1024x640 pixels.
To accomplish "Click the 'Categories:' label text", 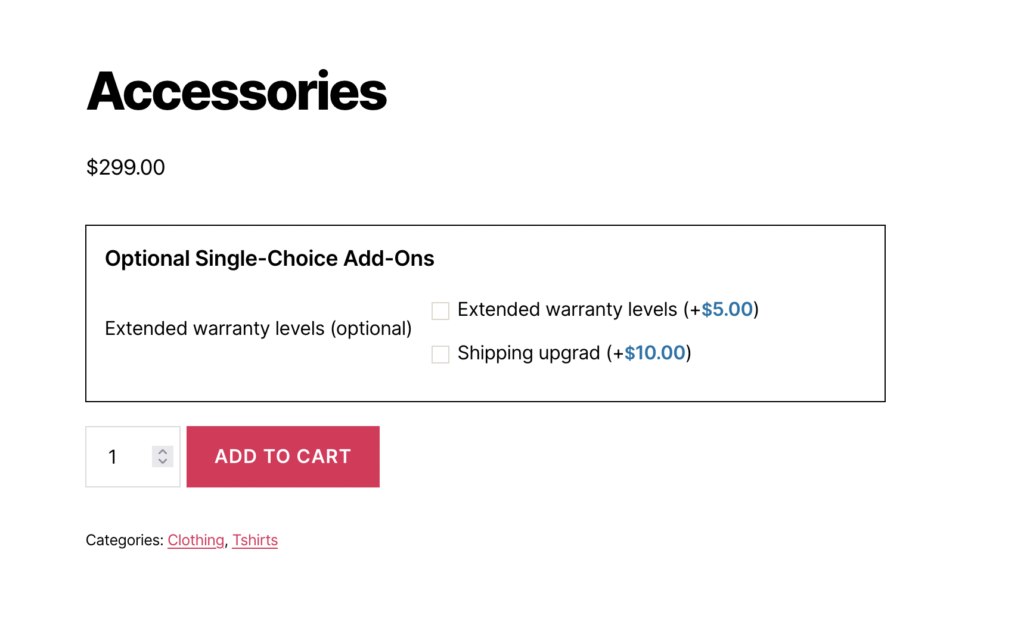I will click(x=124, y=540).
